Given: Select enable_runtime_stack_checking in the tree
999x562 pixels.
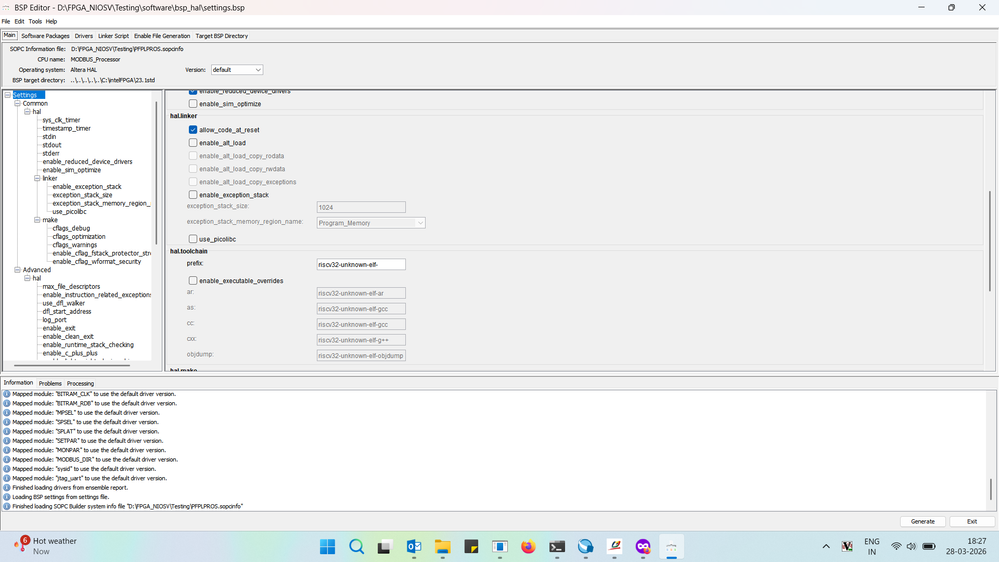Looking at the screenshot, I should click(88, 345).
